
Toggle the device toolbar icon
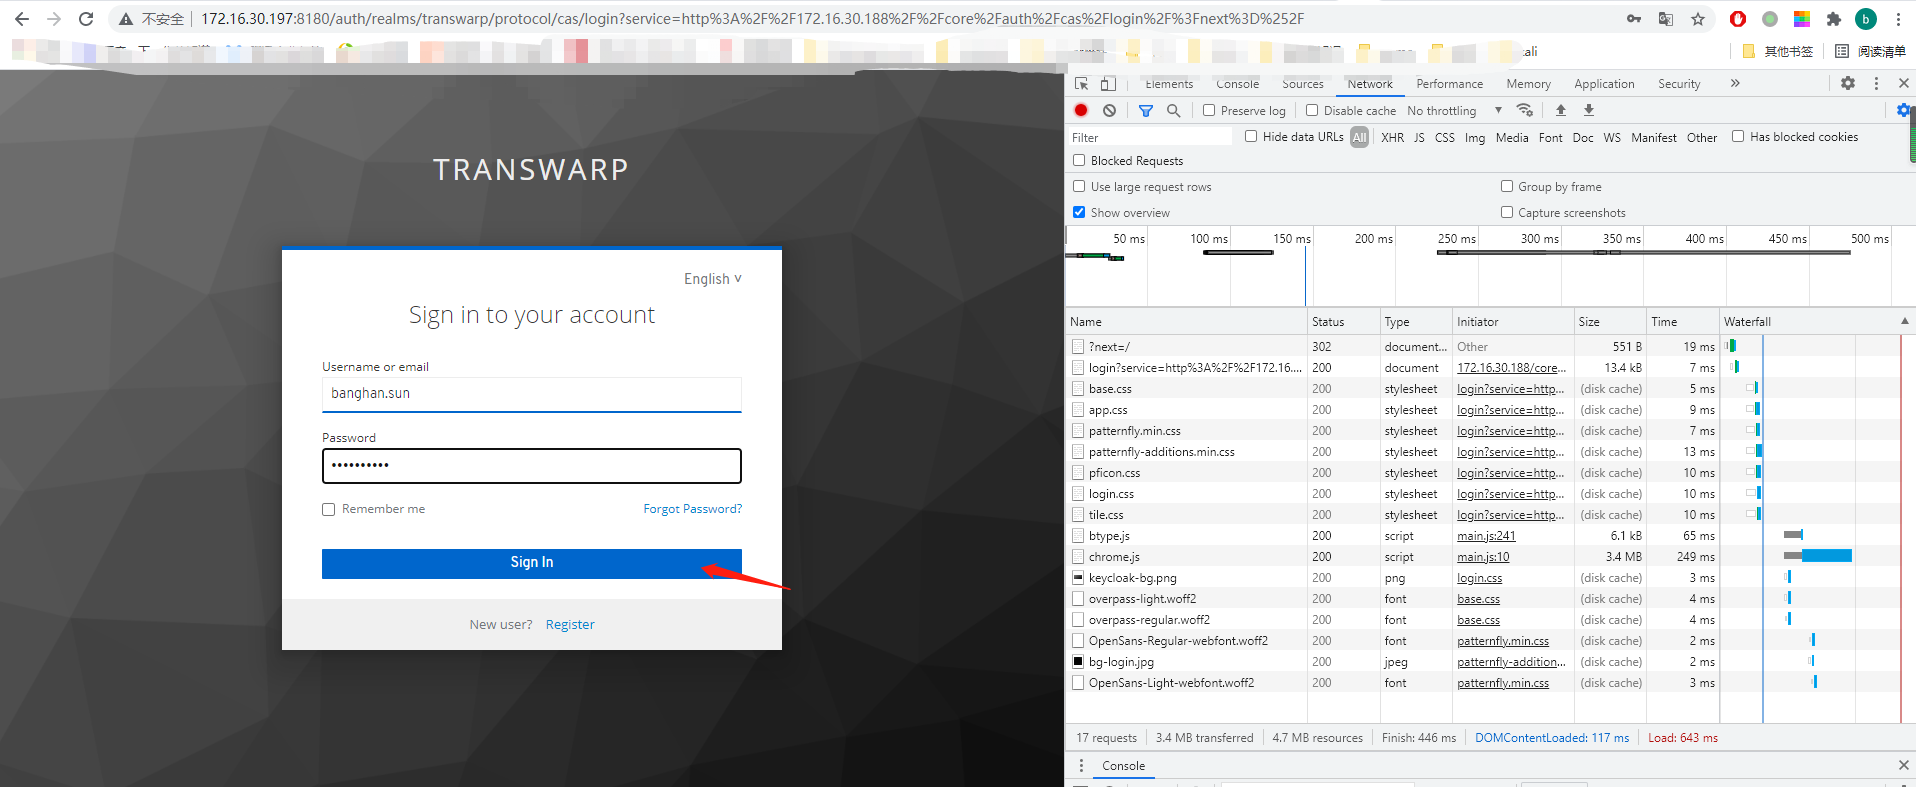1108,84
